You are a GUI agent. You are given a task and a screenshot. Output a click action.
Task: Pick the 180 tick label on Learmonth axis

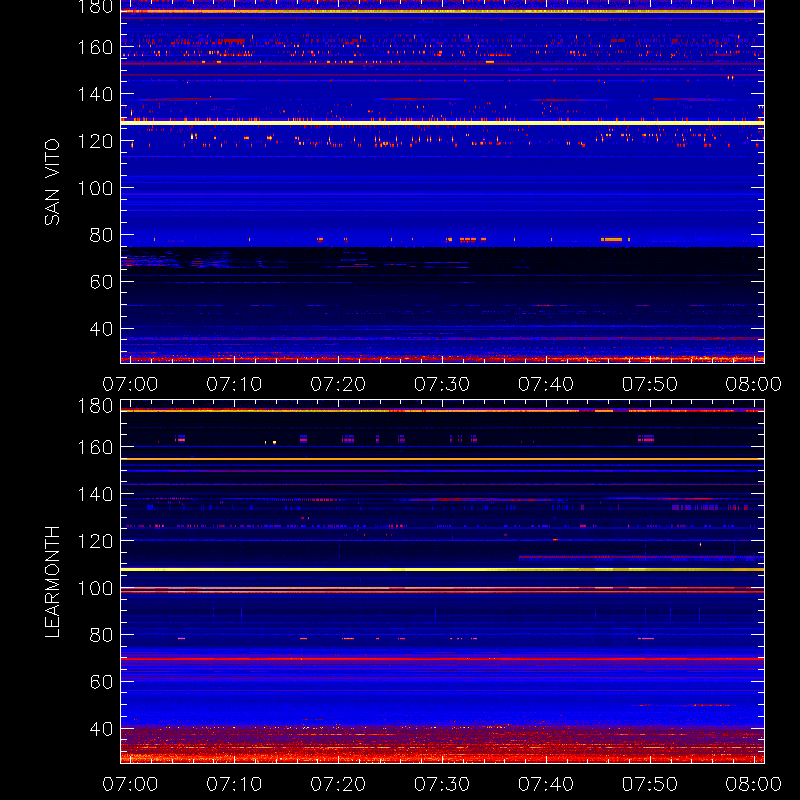[x=95, y=406]
